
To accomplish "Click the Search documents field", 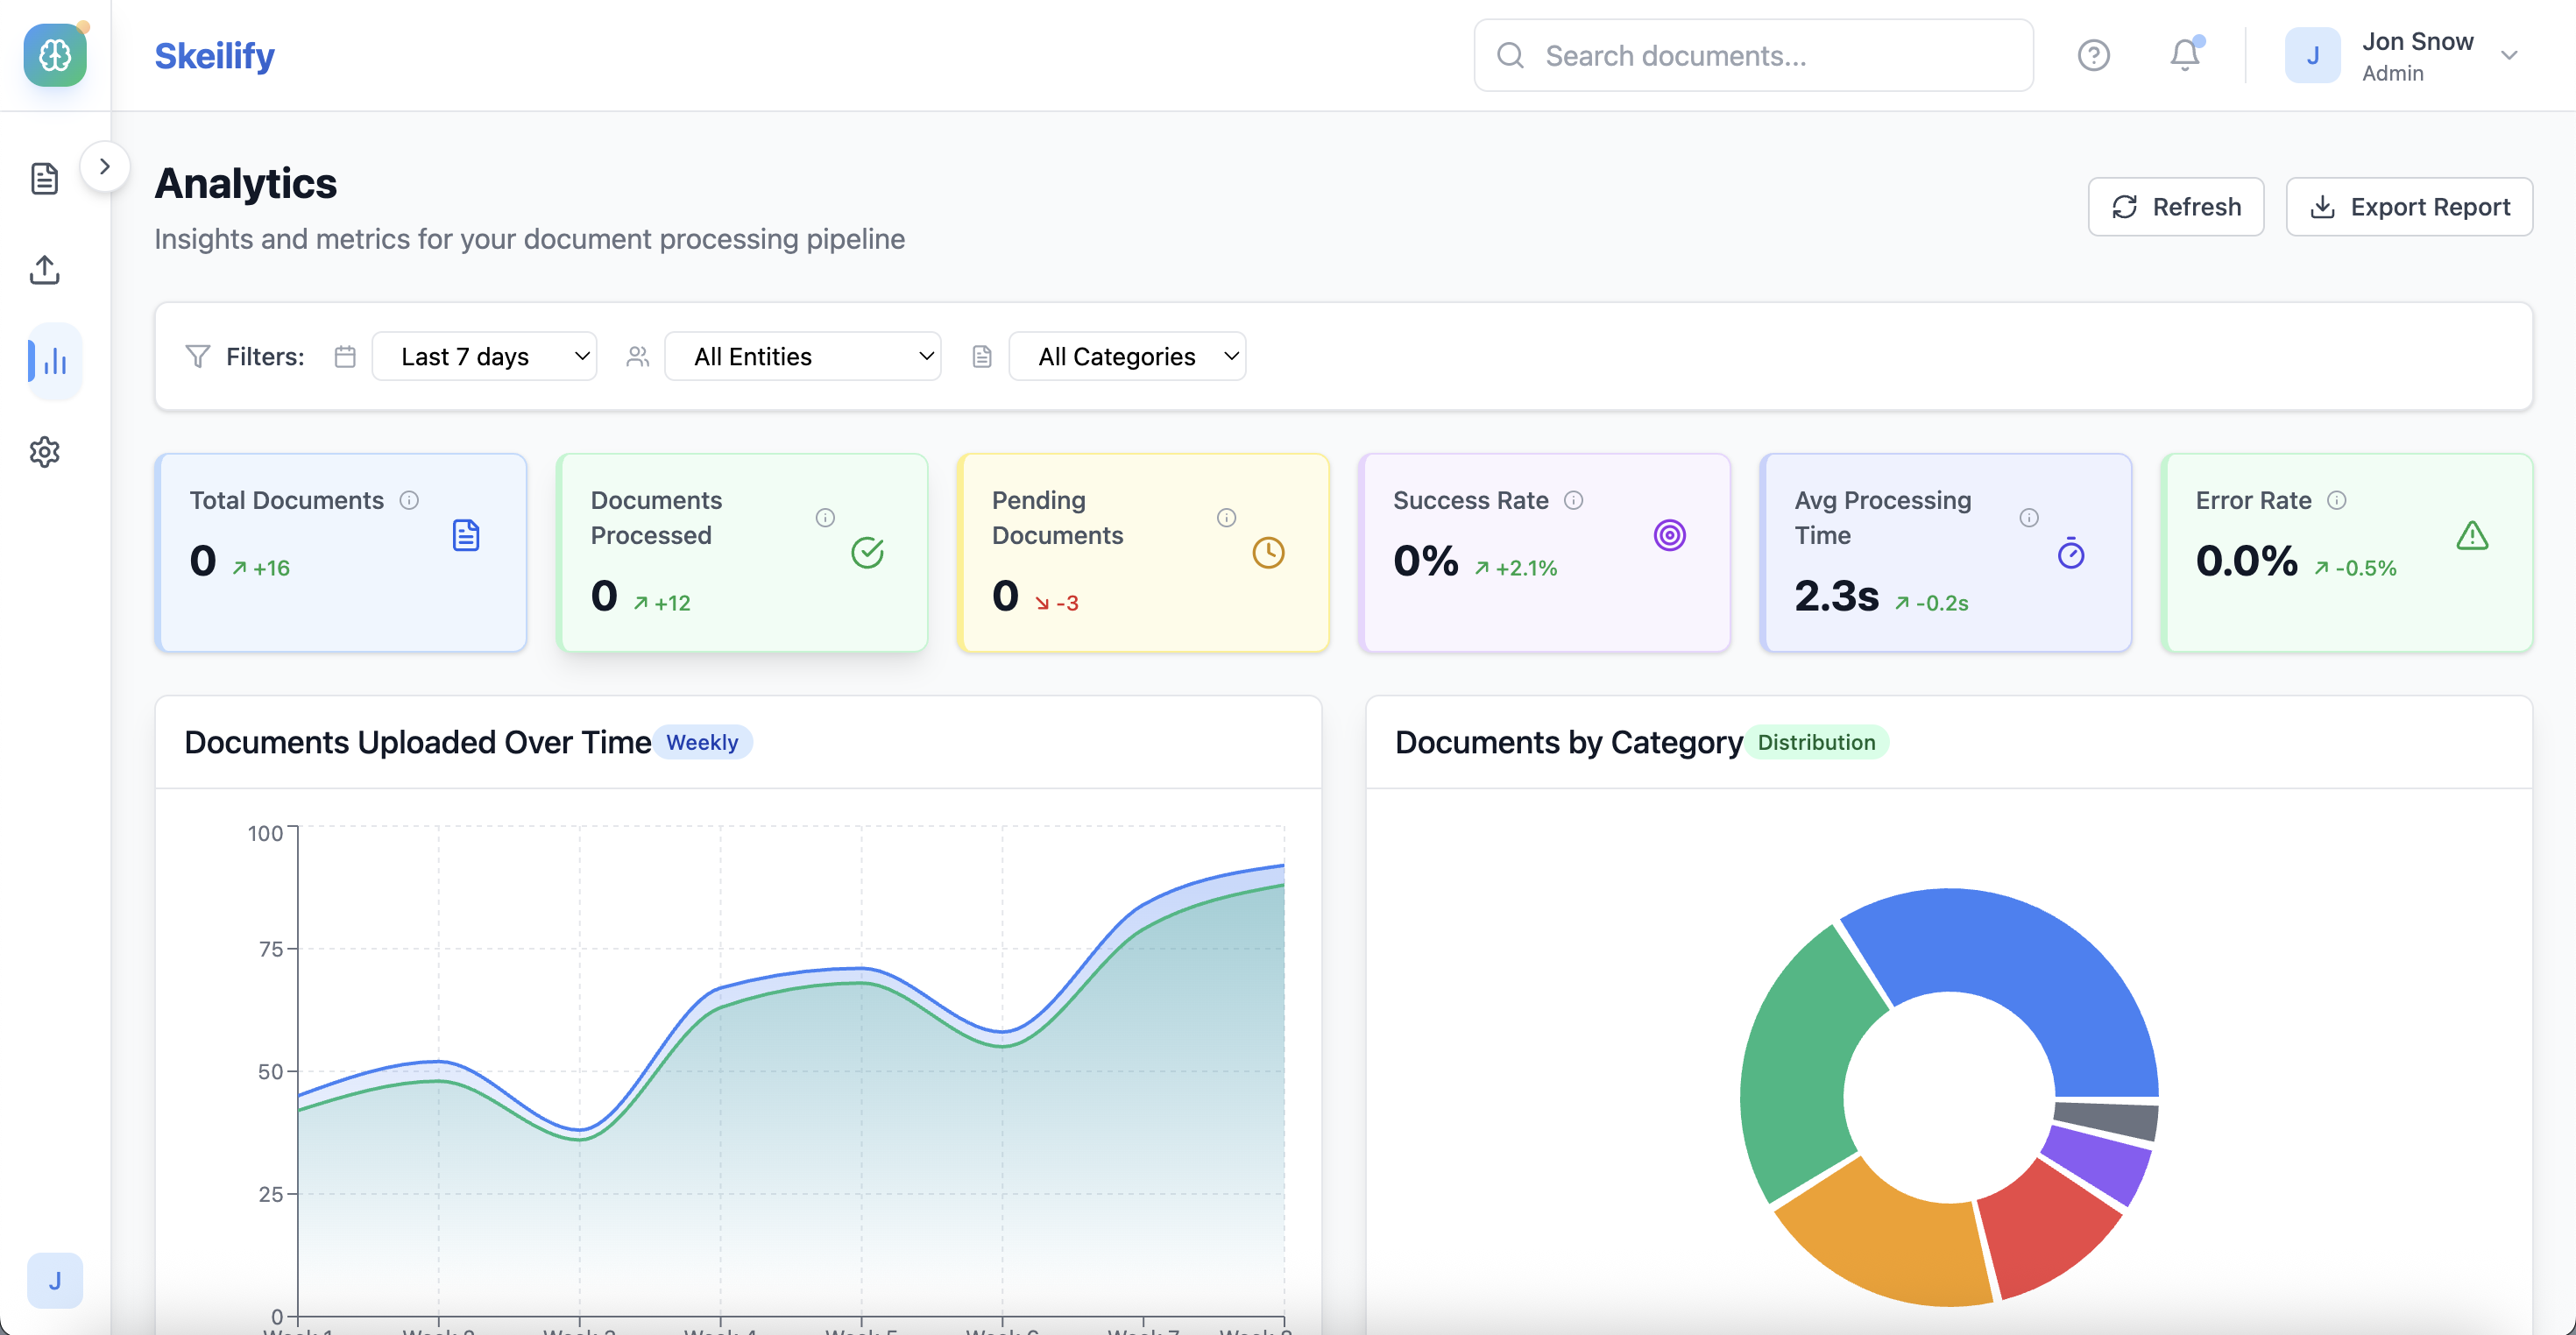I will click(x=1753, y=56).
